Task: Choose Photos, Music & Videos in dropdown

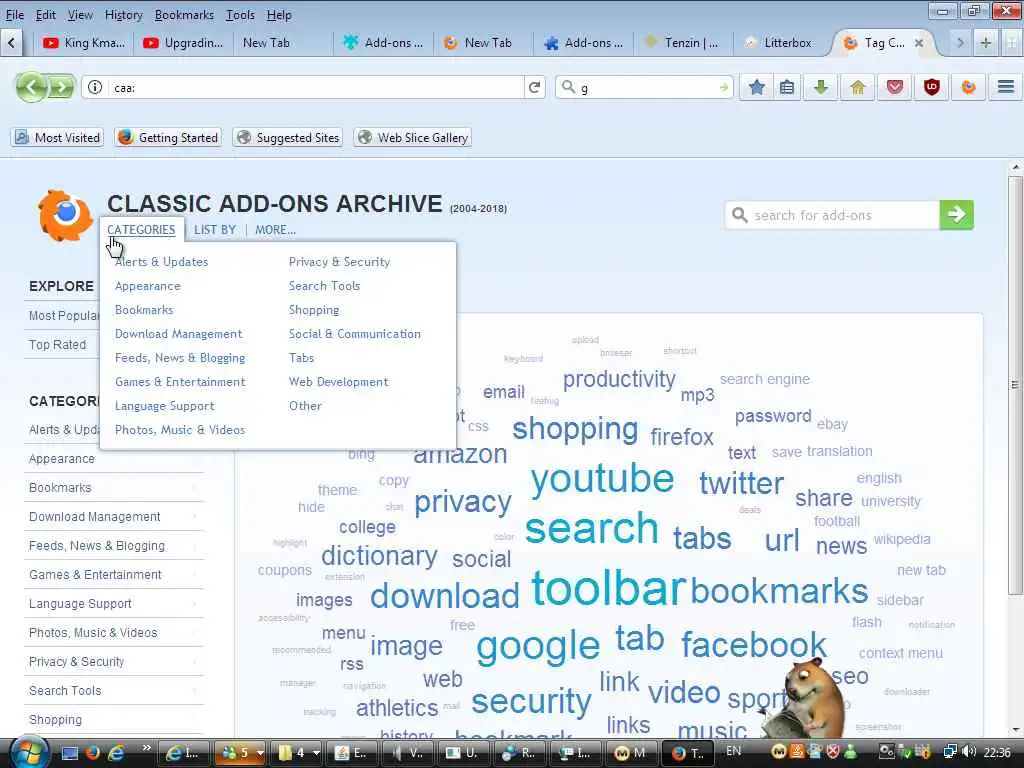Action: tap(180, 430)
